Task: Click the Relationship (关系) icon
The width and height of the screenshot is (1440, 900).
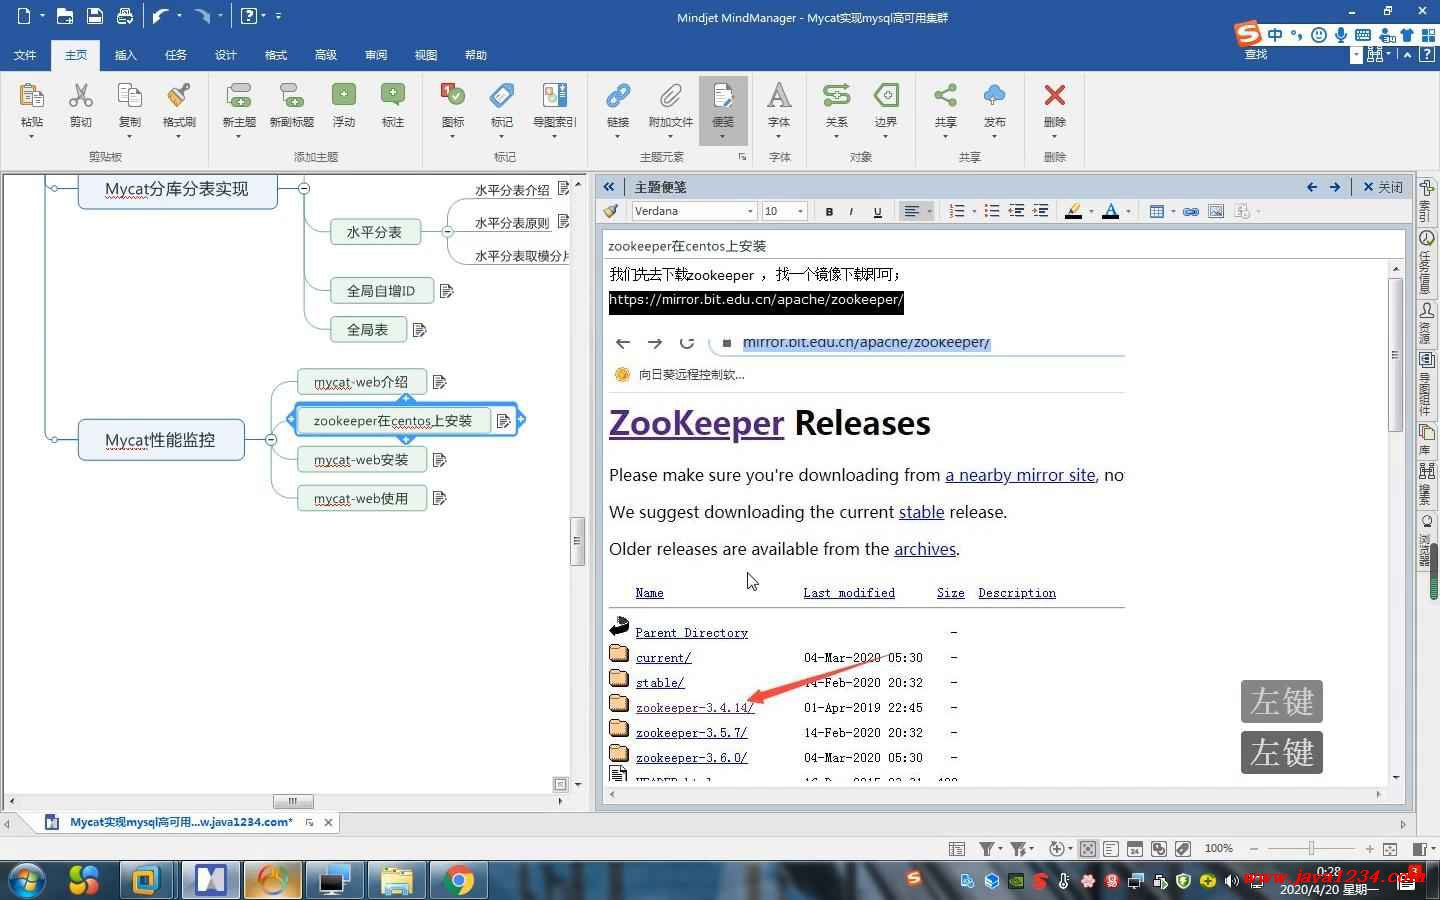Action: pyautogui.click(x=836, y=96)
